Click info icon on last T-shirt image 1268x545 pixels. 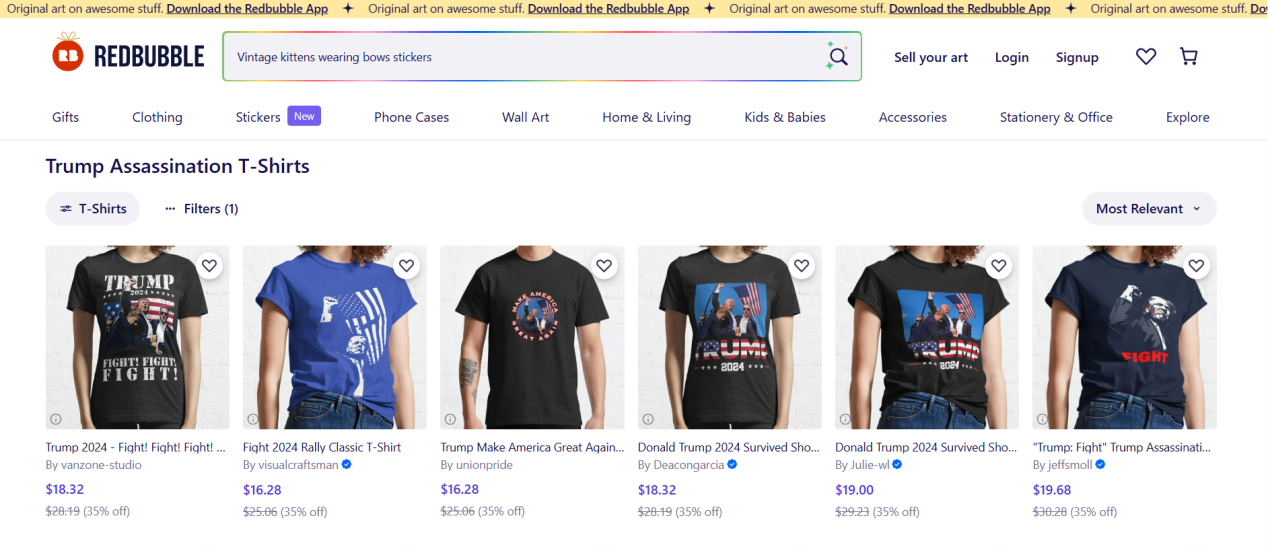[x=1042, y=419]
